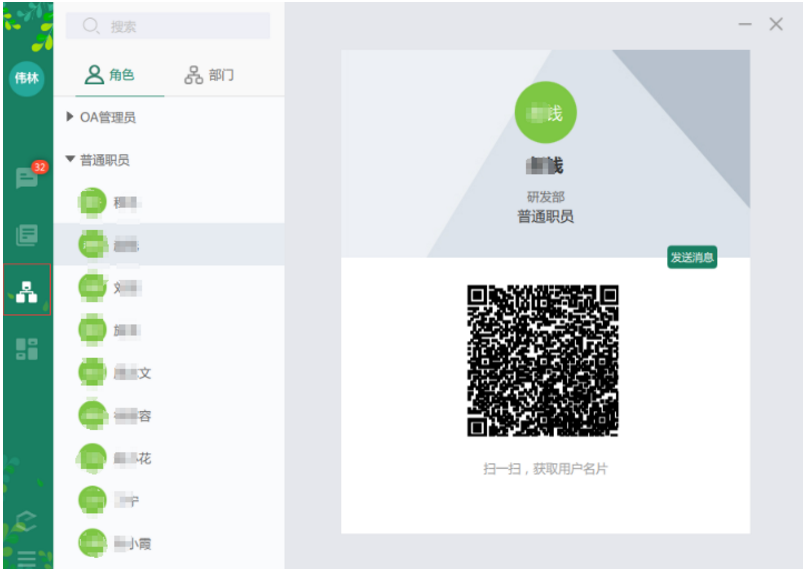The image size is (806, 573).
Task: Open messages with 32 unread badge
Action: [x=27, y=178]
